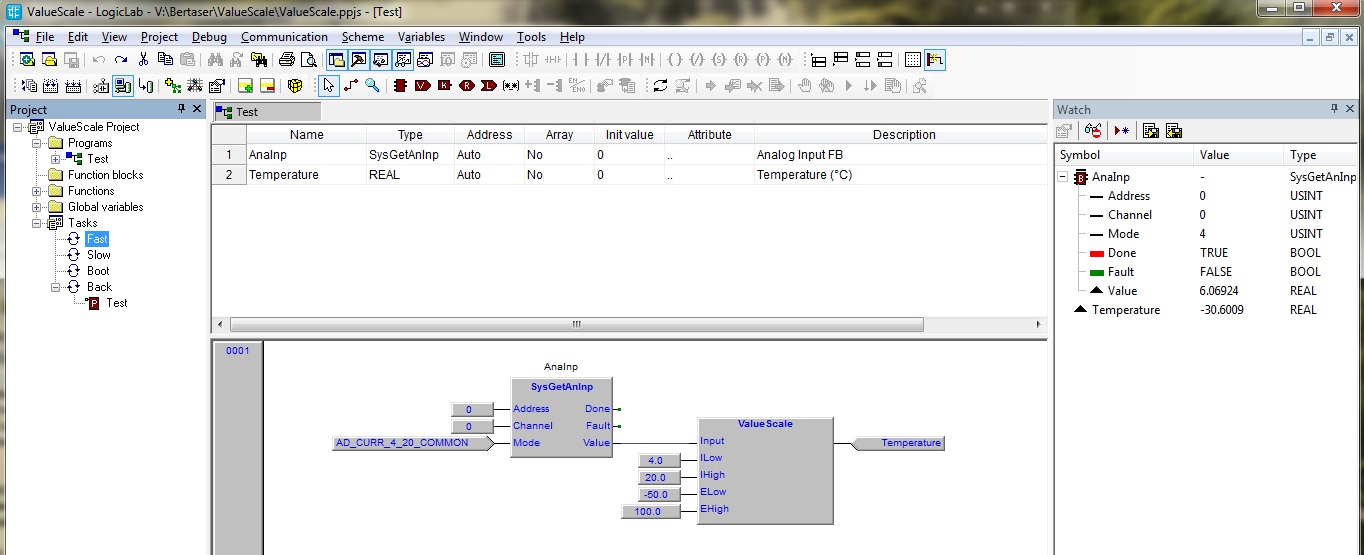Screen dimensions: 1364x555
Task: Click the Copy icon in toolbar
Action: [165, 60]
